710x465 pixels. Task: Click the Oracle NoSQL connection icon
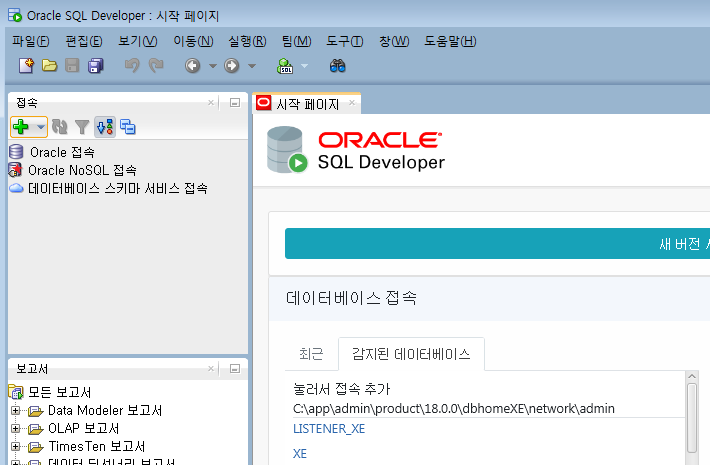(15, 170)
